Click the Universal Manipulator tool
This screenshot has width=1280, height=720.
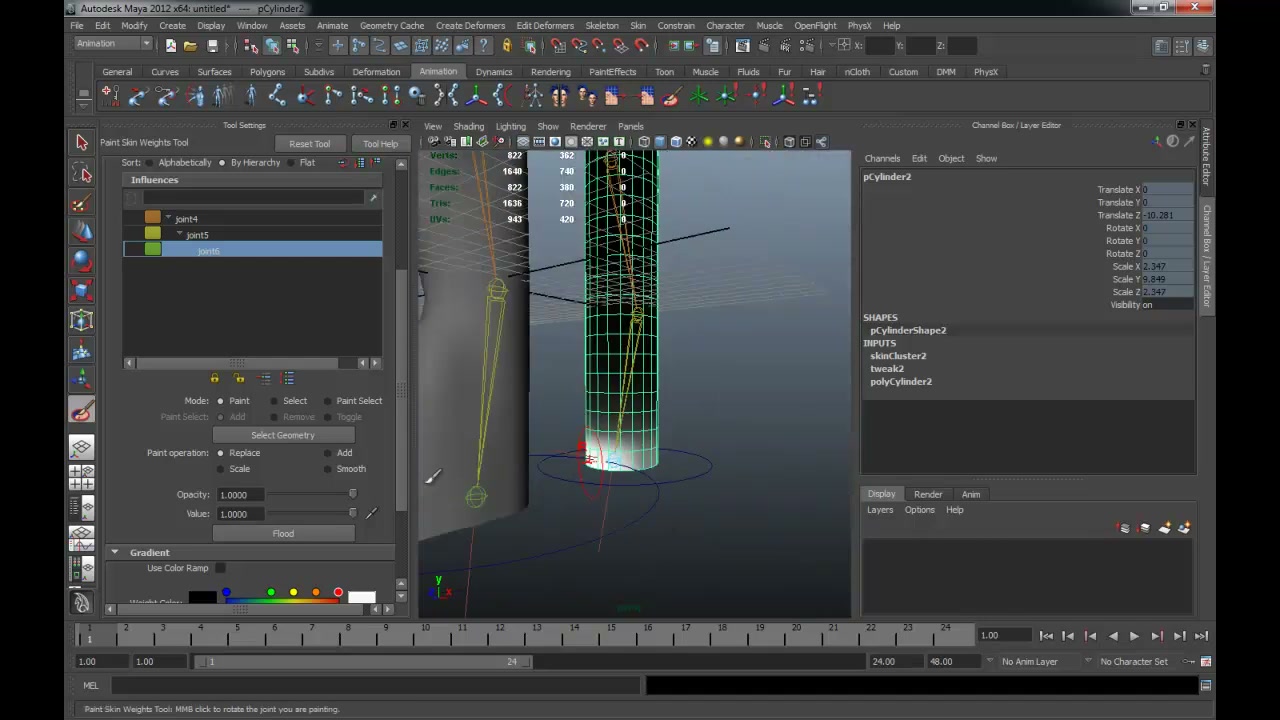tap(82, 321)
